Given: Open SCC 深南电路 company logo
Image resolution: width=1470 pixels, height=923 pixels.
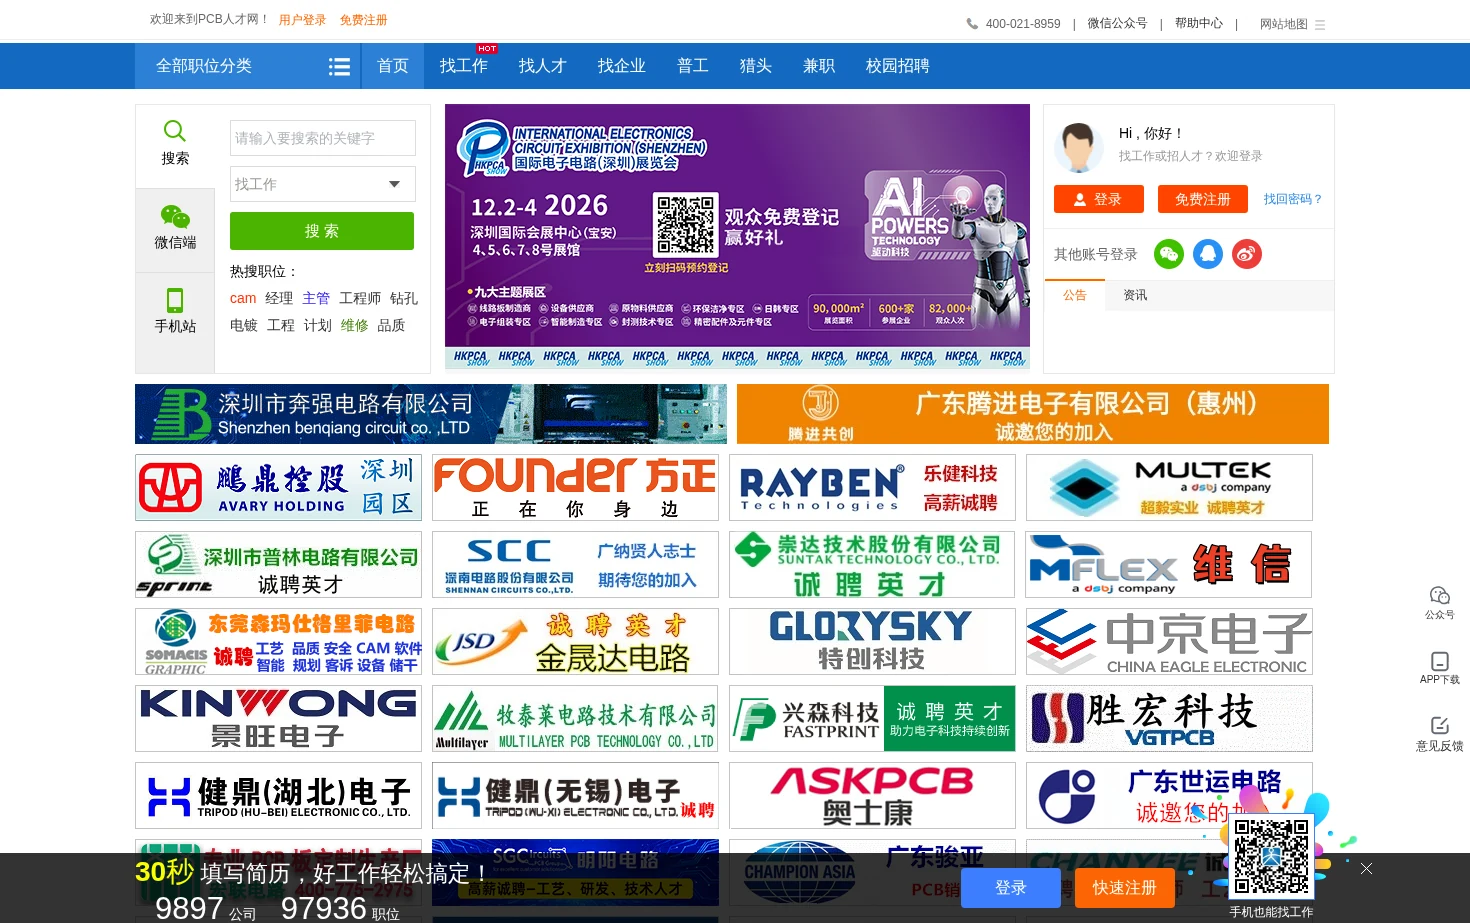Looking at the screenshot, I should pyautogui.click(x=575, y=564).
